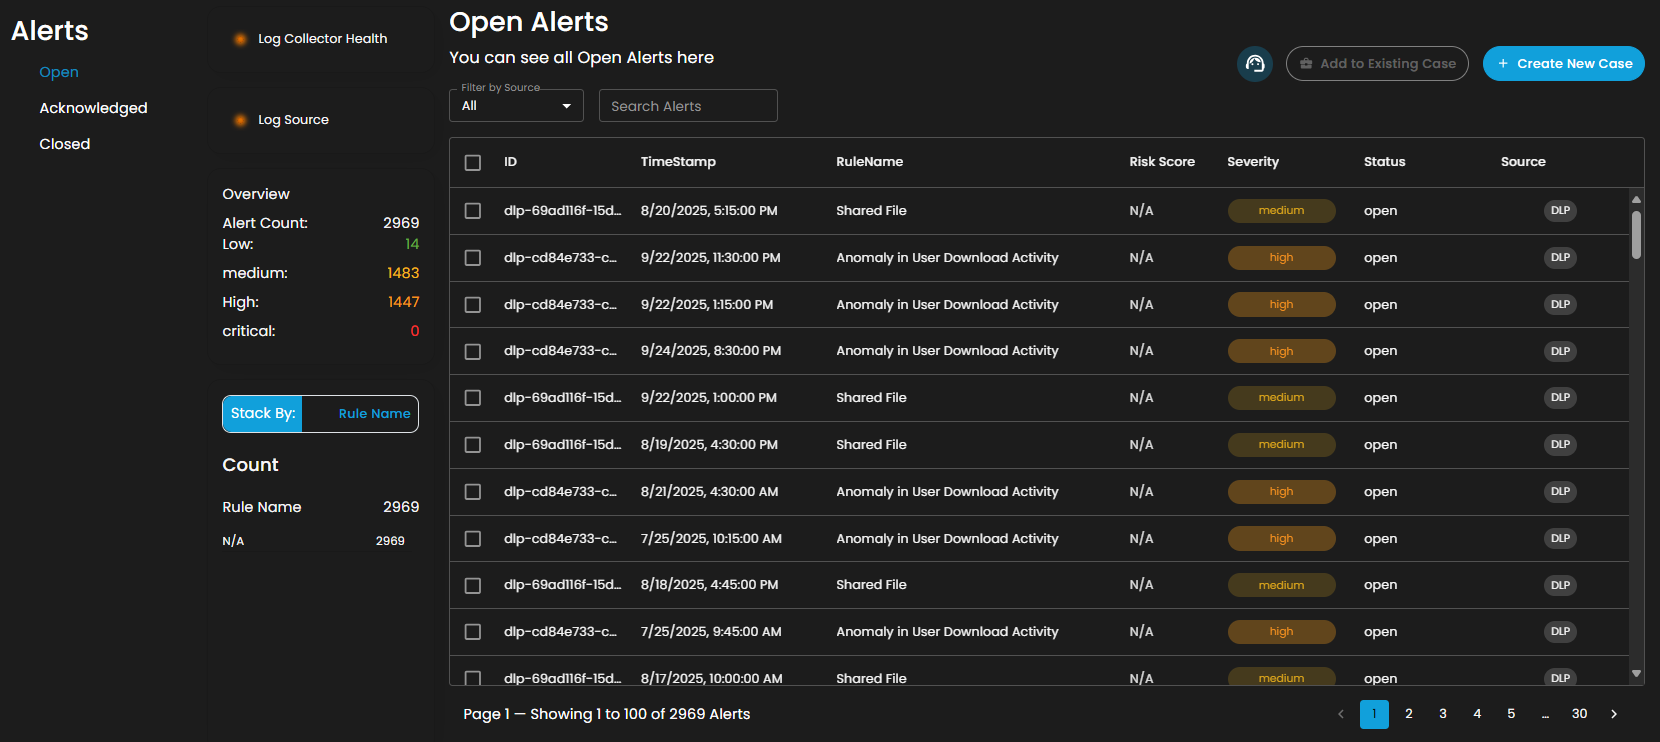Toggle the select-all checkbox in table header
The image size is (1660, 742).
[x=473, y=162]
